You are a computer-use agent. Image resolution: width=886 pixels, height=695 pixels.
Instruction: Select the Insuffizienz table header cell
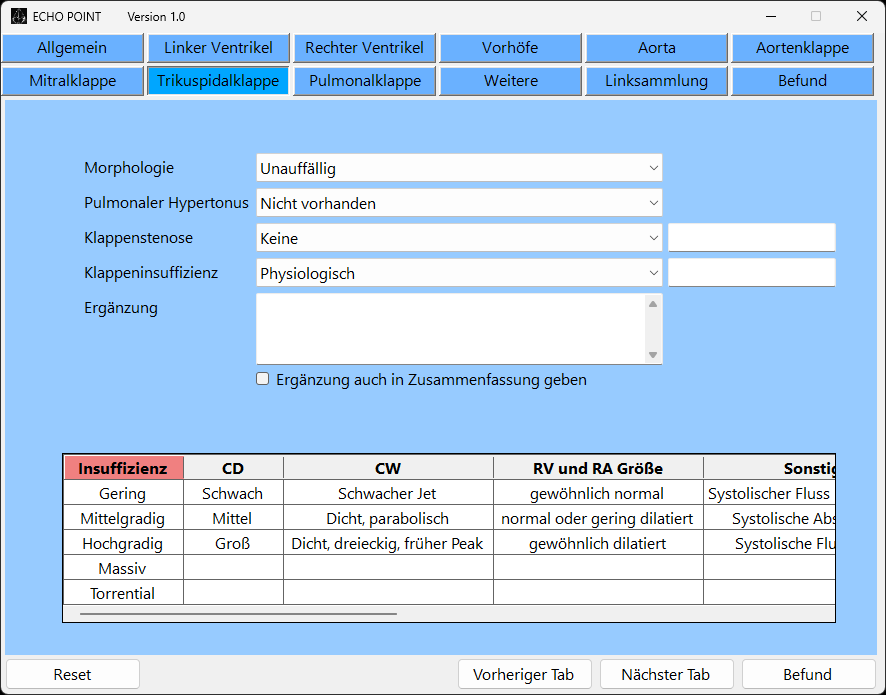[123, 468]
